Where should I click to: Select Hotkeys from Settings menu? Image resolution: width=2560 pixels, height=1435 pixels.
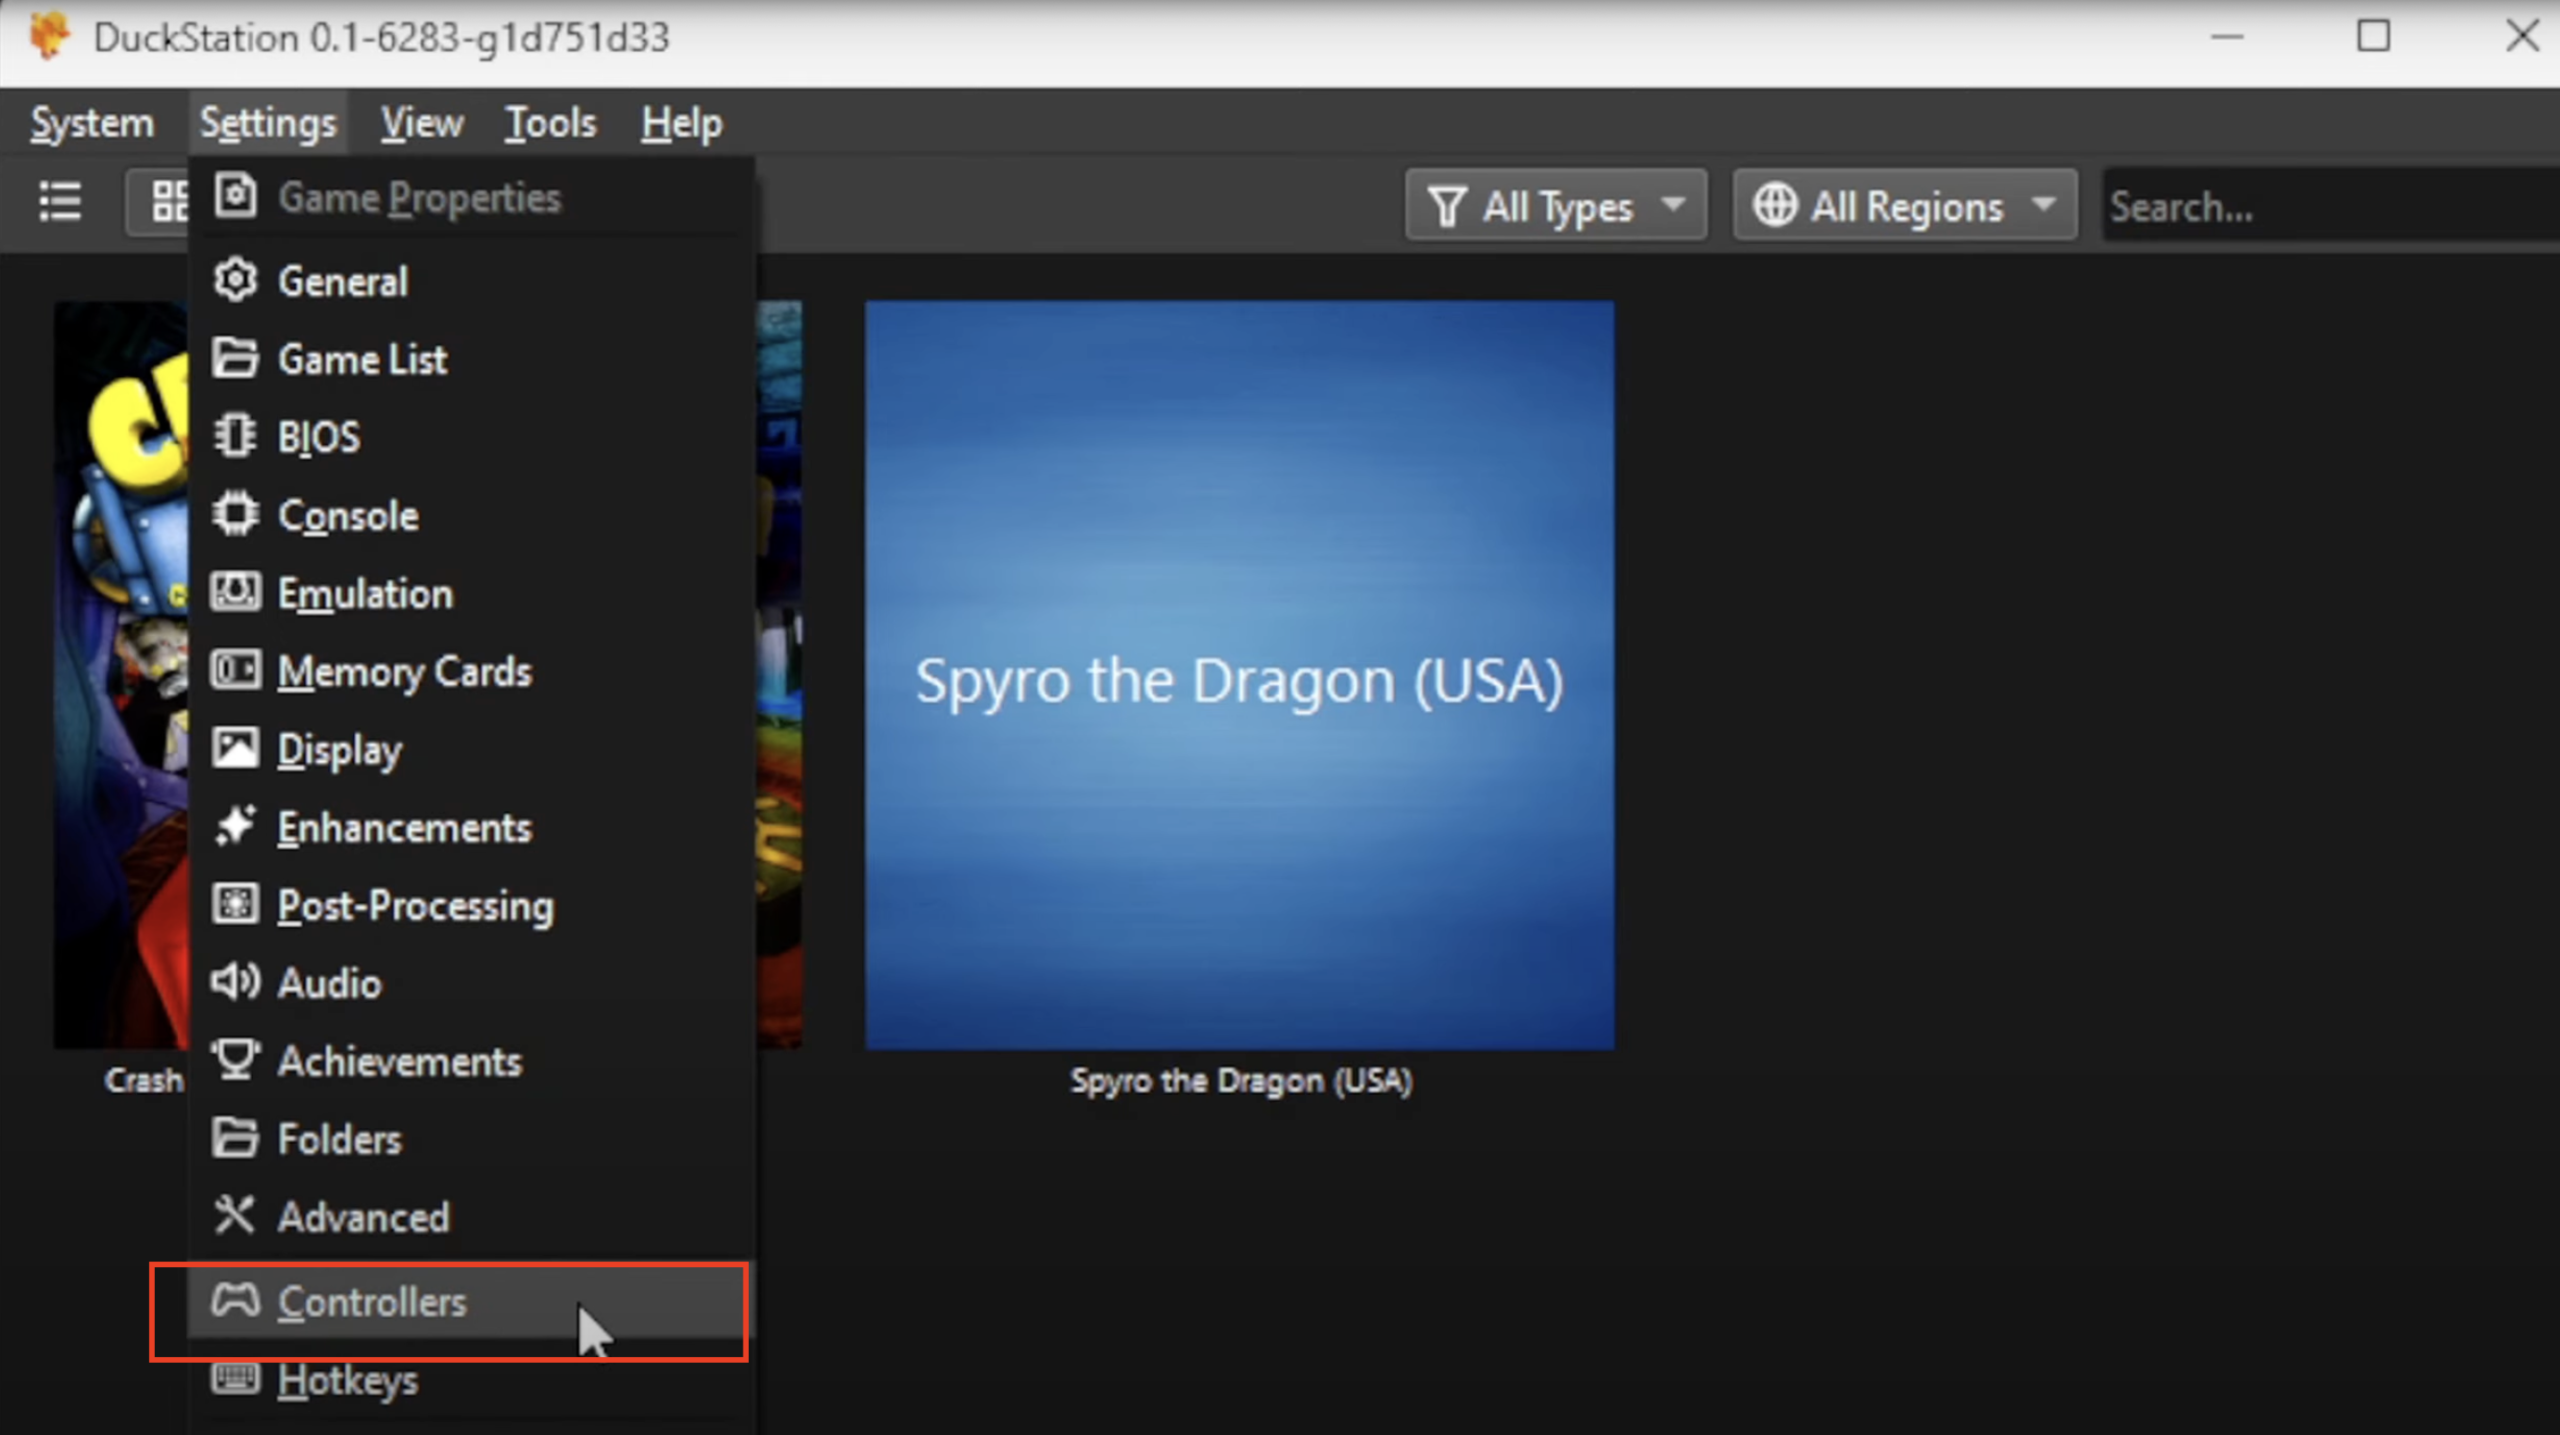click(472, 1379)
